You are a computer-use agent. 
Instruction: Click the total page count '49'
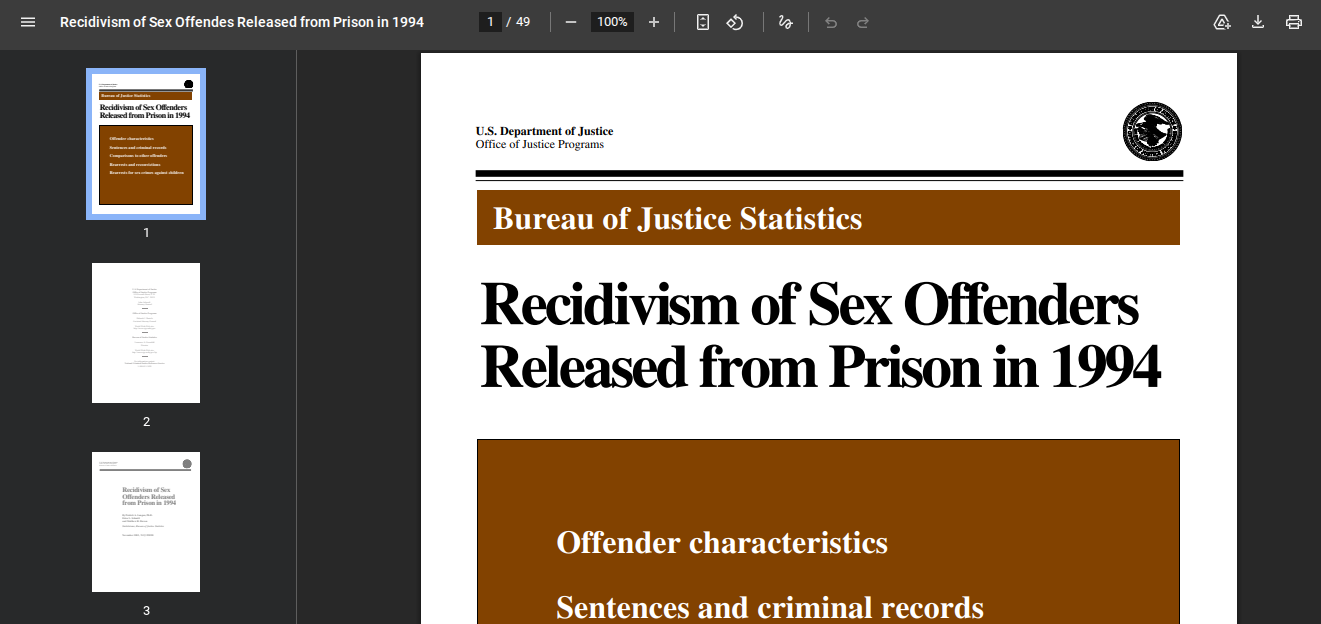pos(523,22)
